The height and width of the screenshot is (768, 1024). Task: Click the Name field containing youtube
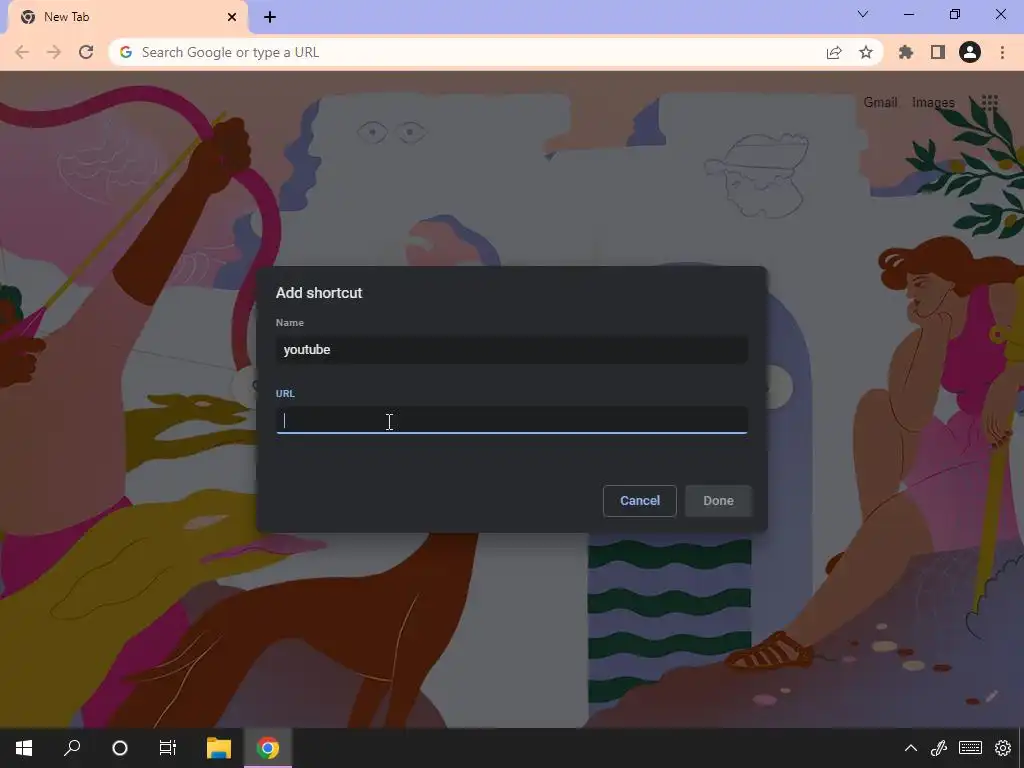[x=511, y=349]
